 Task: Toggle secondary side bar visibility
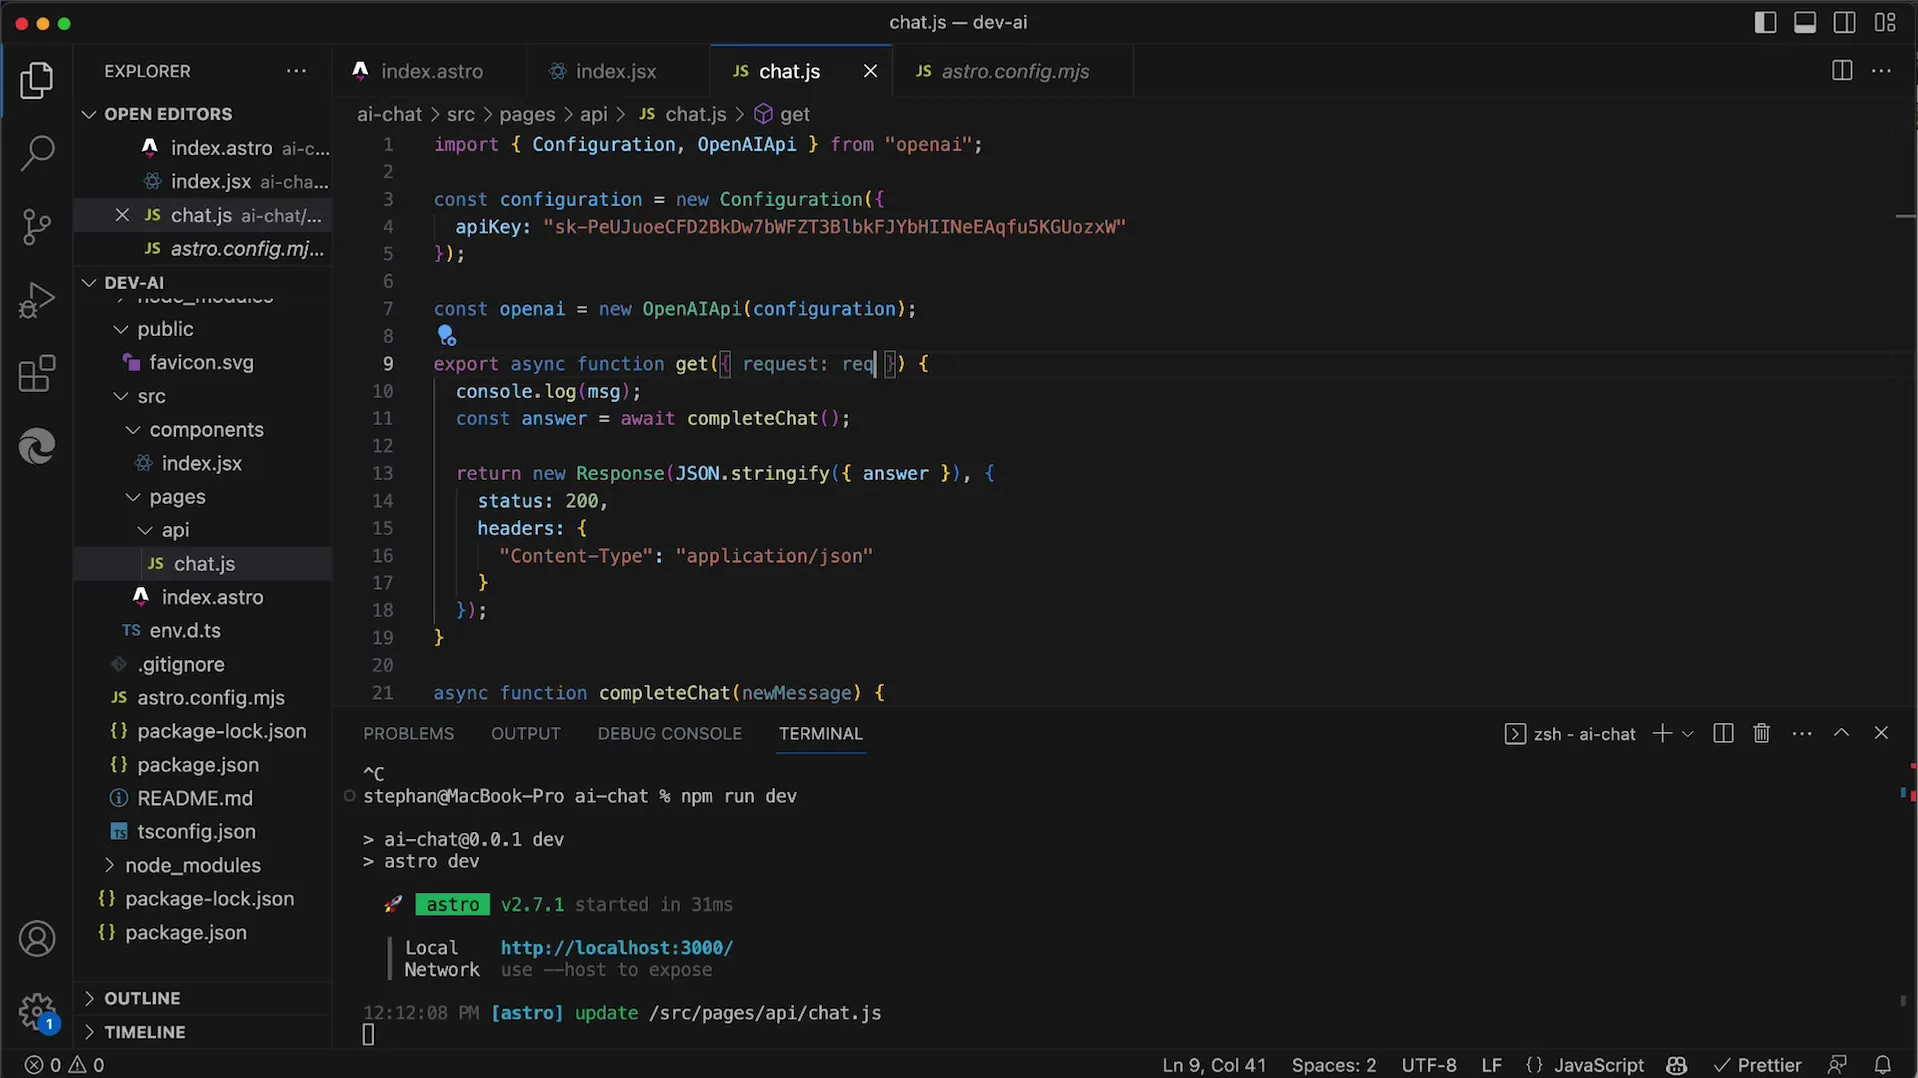click(1845, 22)
